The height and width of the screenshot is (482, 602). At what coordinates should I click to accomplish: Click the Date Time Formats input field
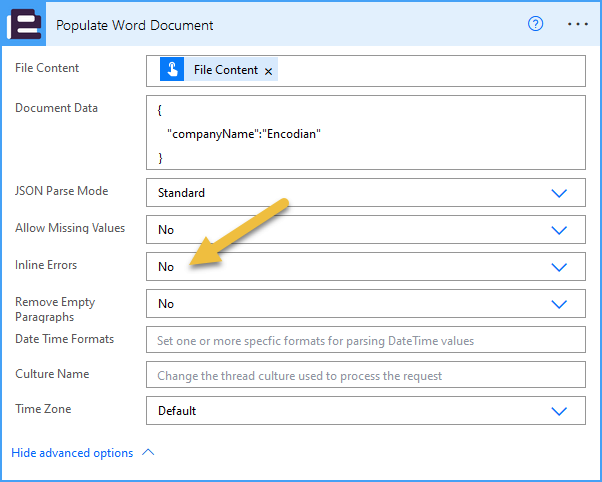(366, 340)
